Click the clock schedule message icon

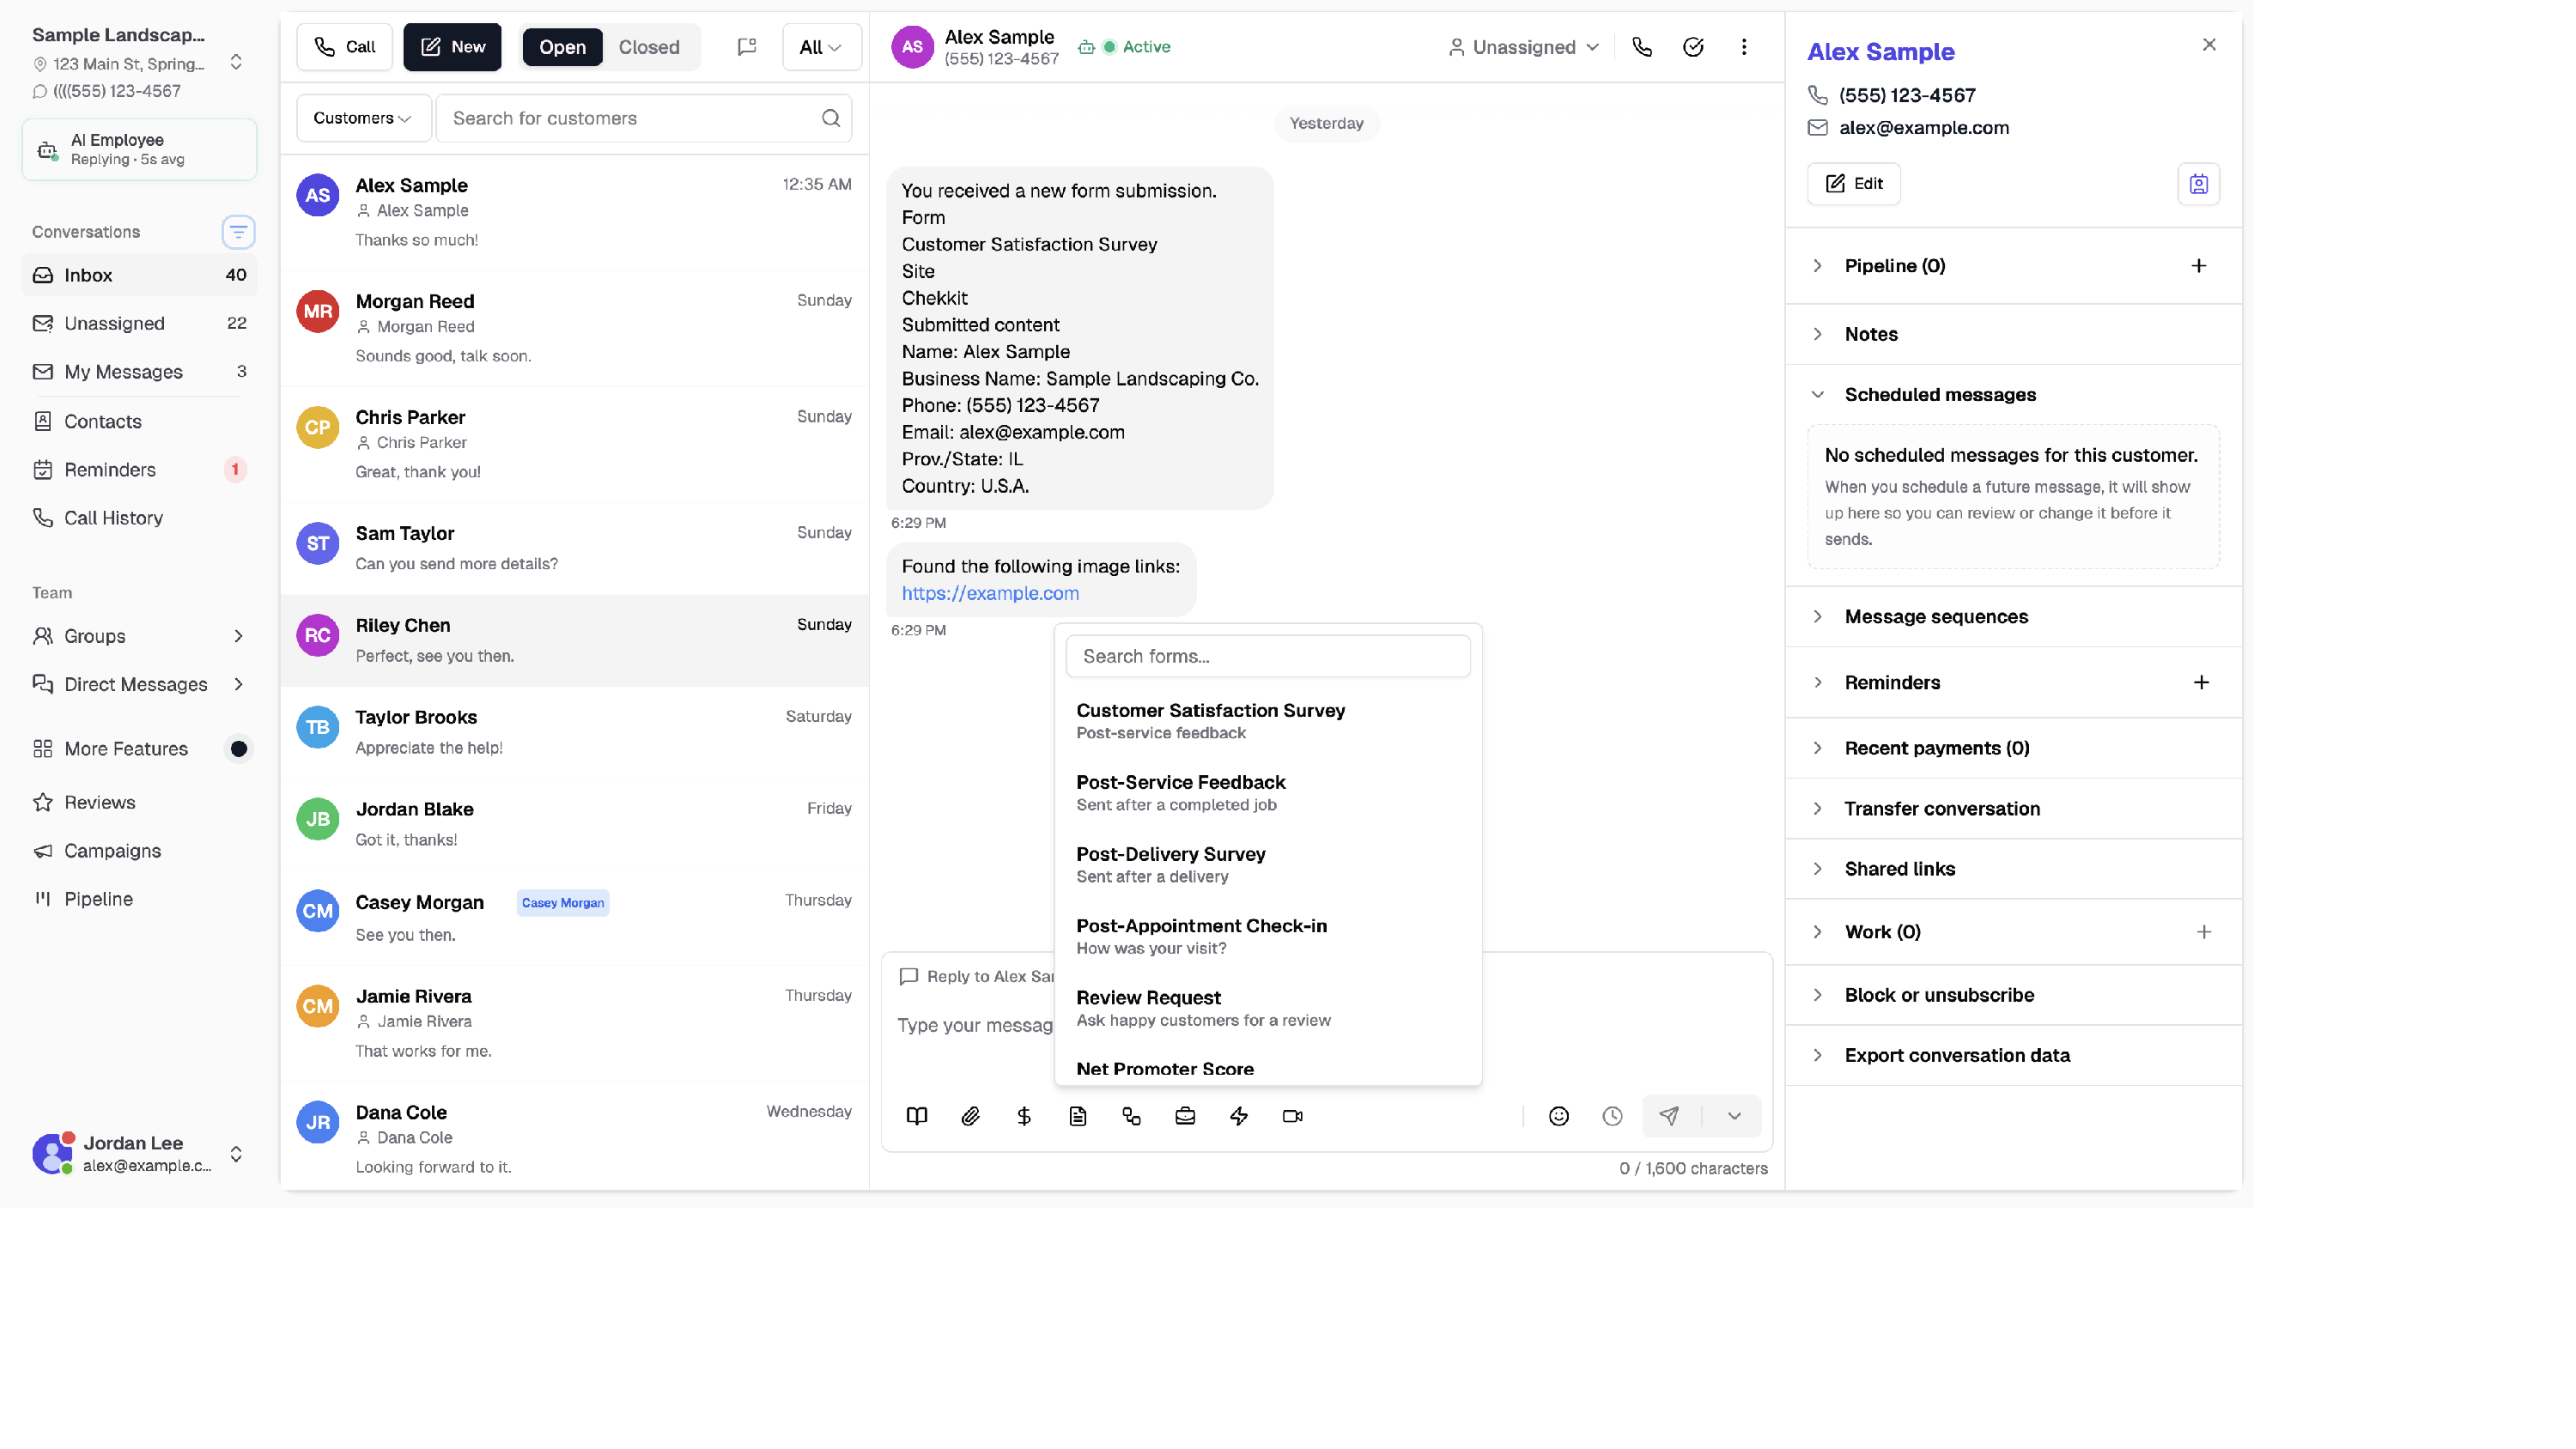coord(1612,1116)
